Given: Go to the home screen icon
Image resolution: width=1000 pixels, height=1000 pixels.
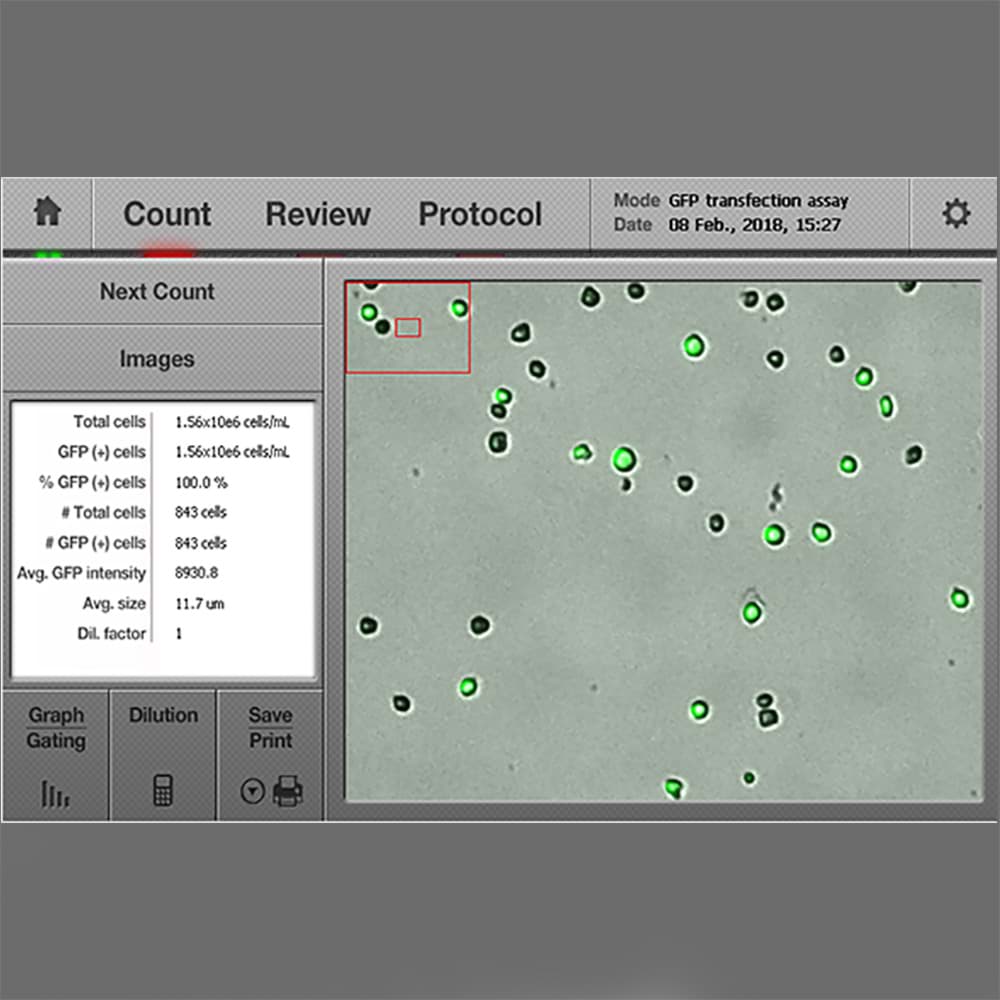Looking at the screenshot, I should tap(48, 212).
